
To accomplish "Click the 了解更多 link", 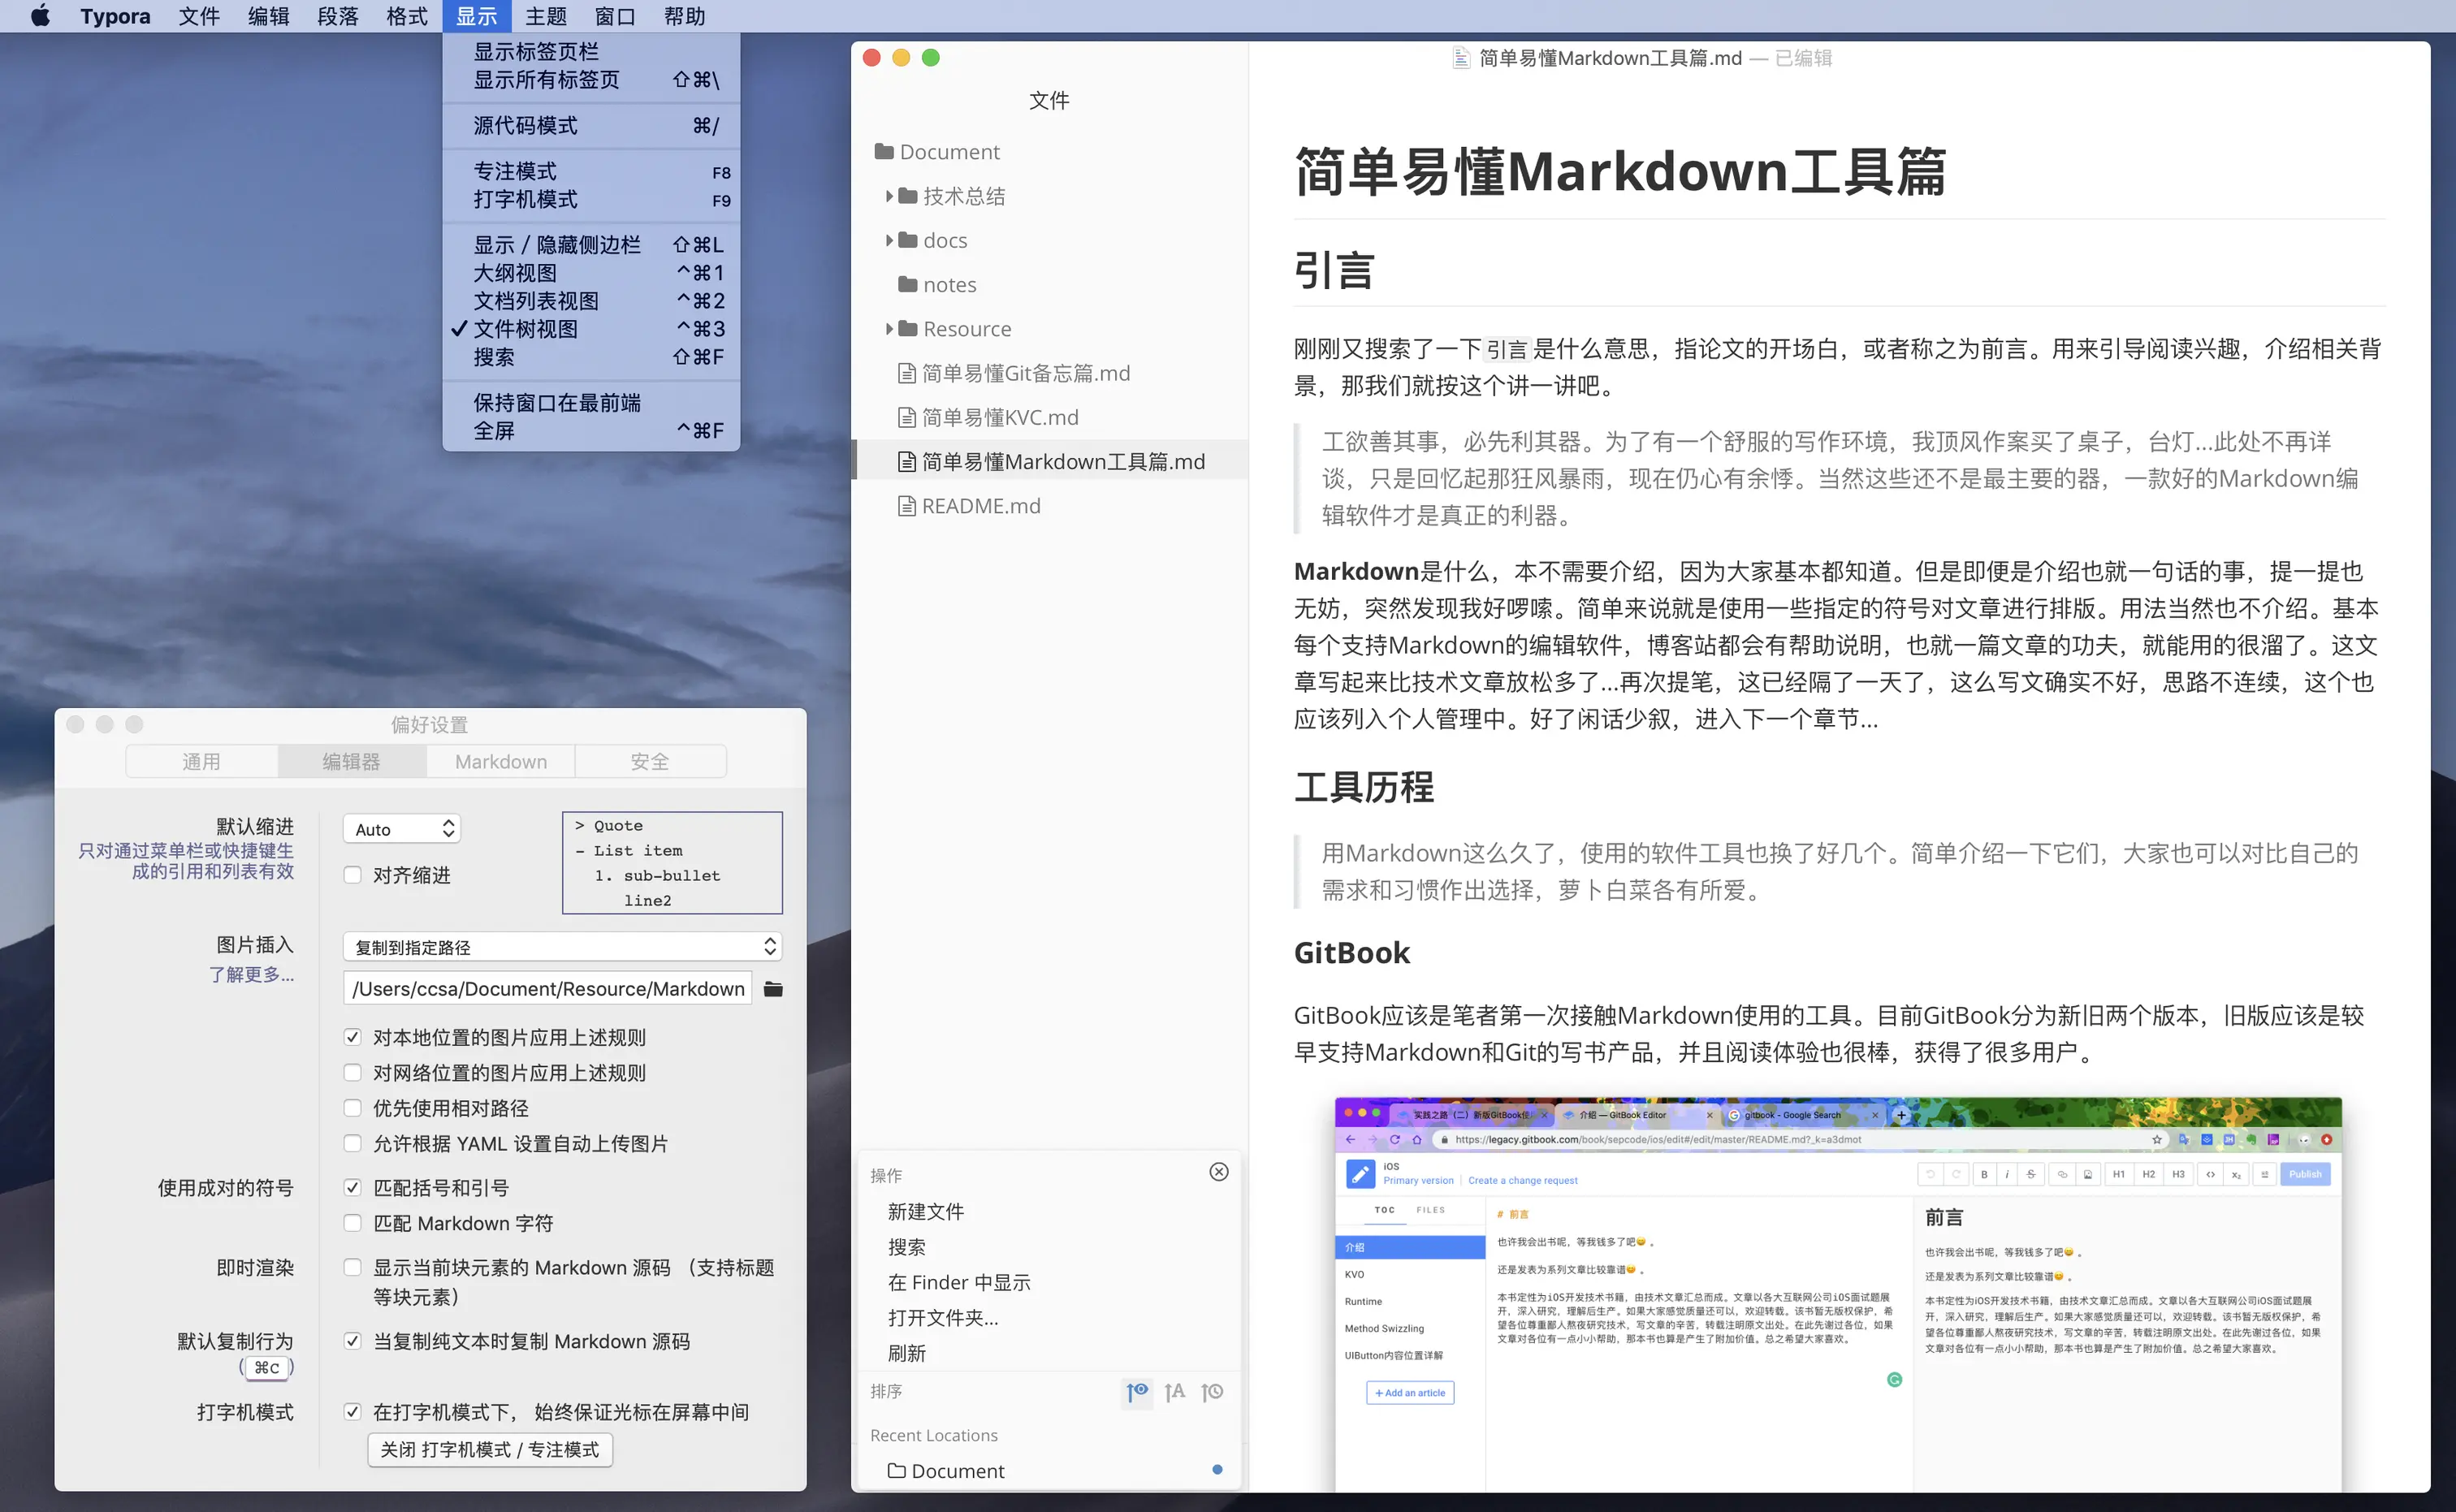I will click(x=251, y=974).
